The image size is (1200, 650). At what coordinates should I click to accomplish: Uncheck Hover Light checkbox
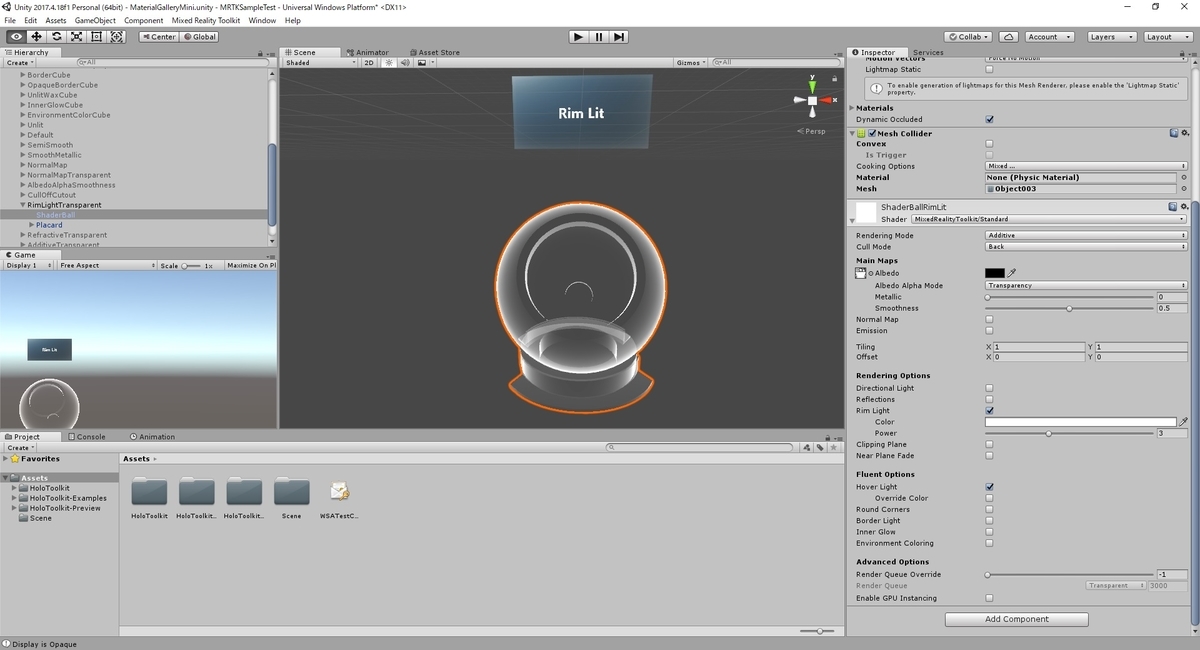tap(990, 487)
